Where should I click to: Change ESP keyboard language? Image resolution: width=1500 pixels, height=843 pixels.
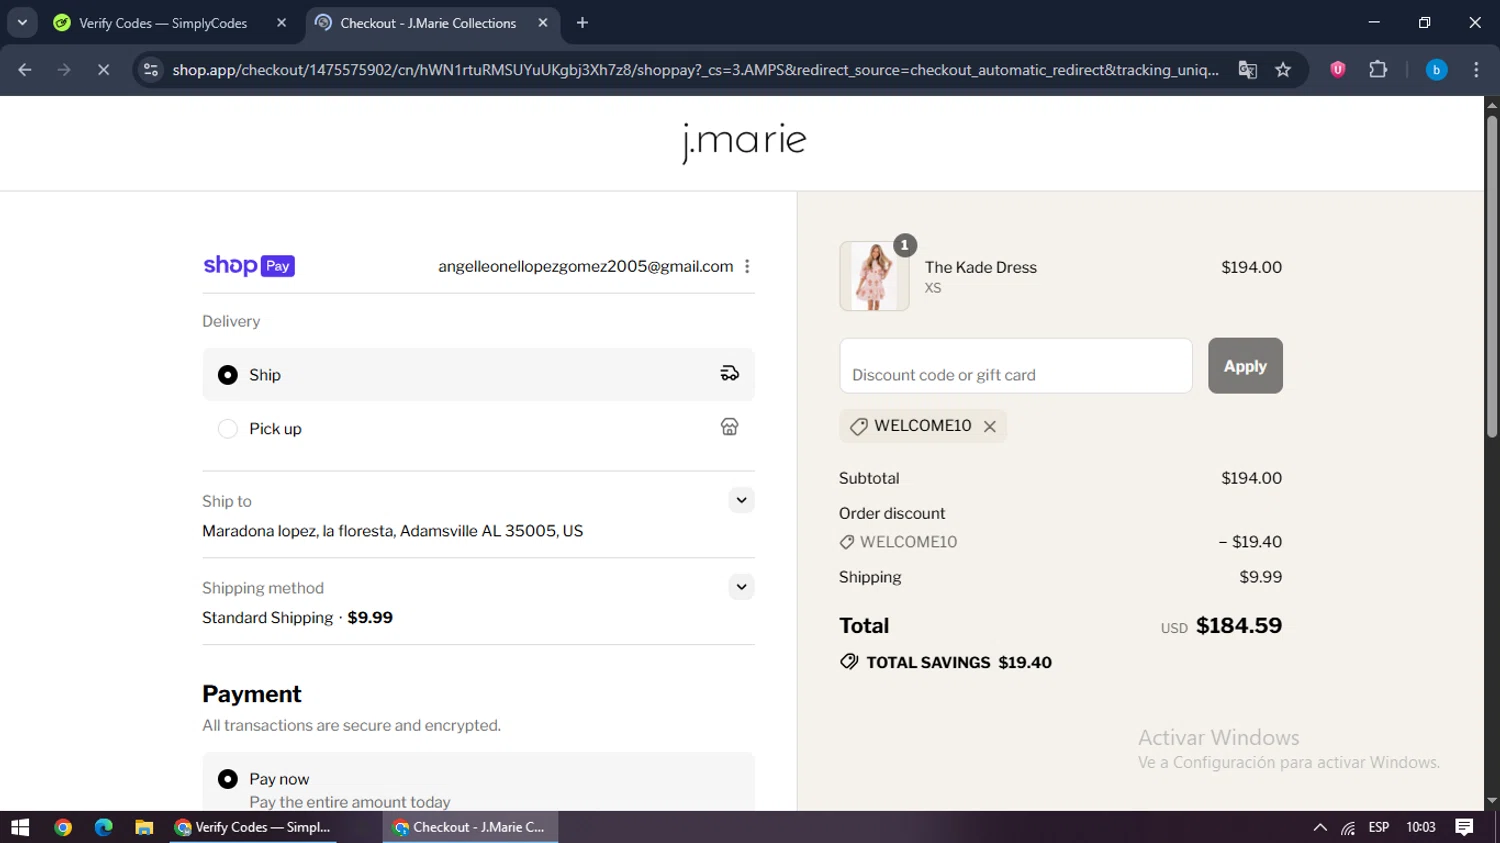pos(1379,827)
